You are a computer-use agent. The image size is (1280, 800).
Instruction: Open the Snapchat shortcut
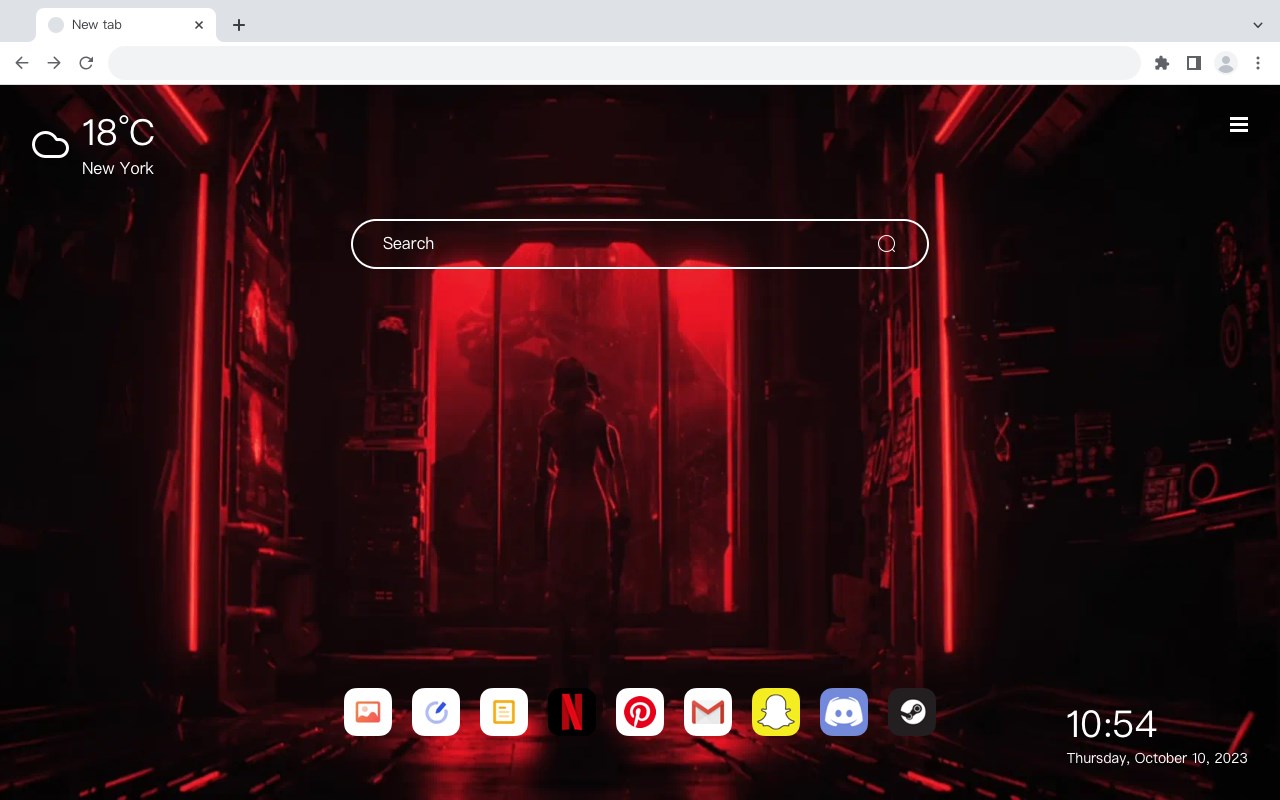tap(776, 712)
